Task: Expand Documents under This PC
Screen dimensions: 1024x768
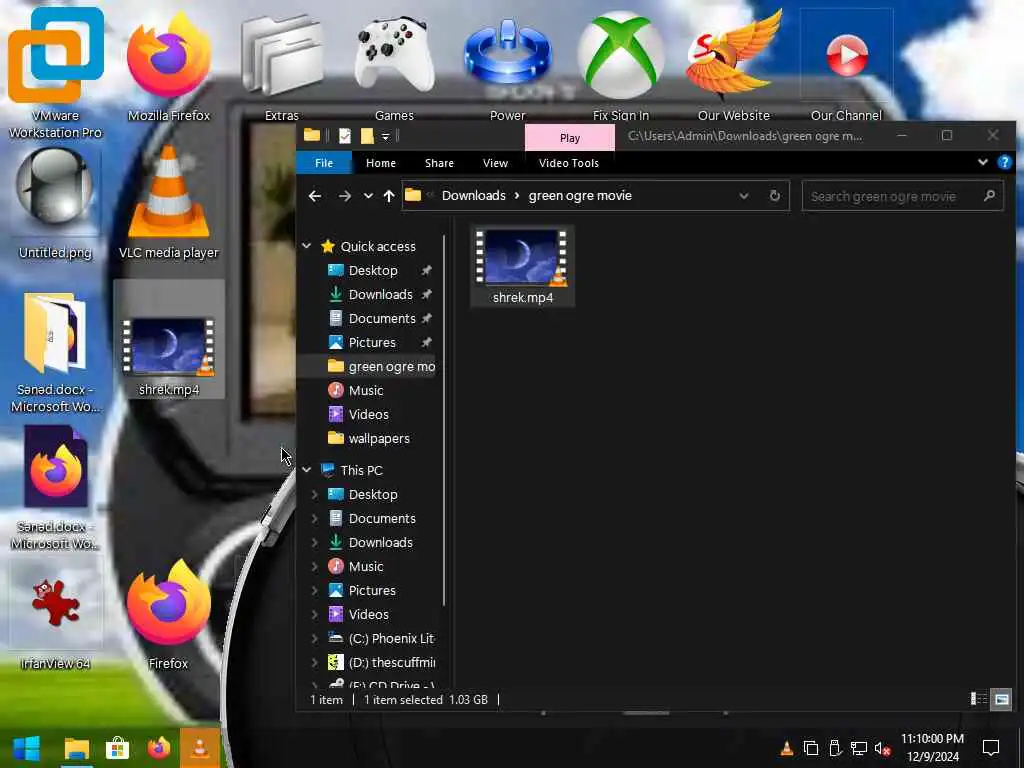Action: (315, 519)
